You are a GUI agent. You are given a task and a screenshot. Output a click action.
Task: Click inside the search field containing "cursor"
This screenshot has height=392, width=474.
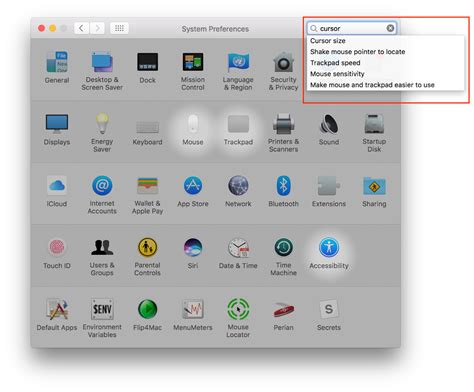tap(352, 28)
